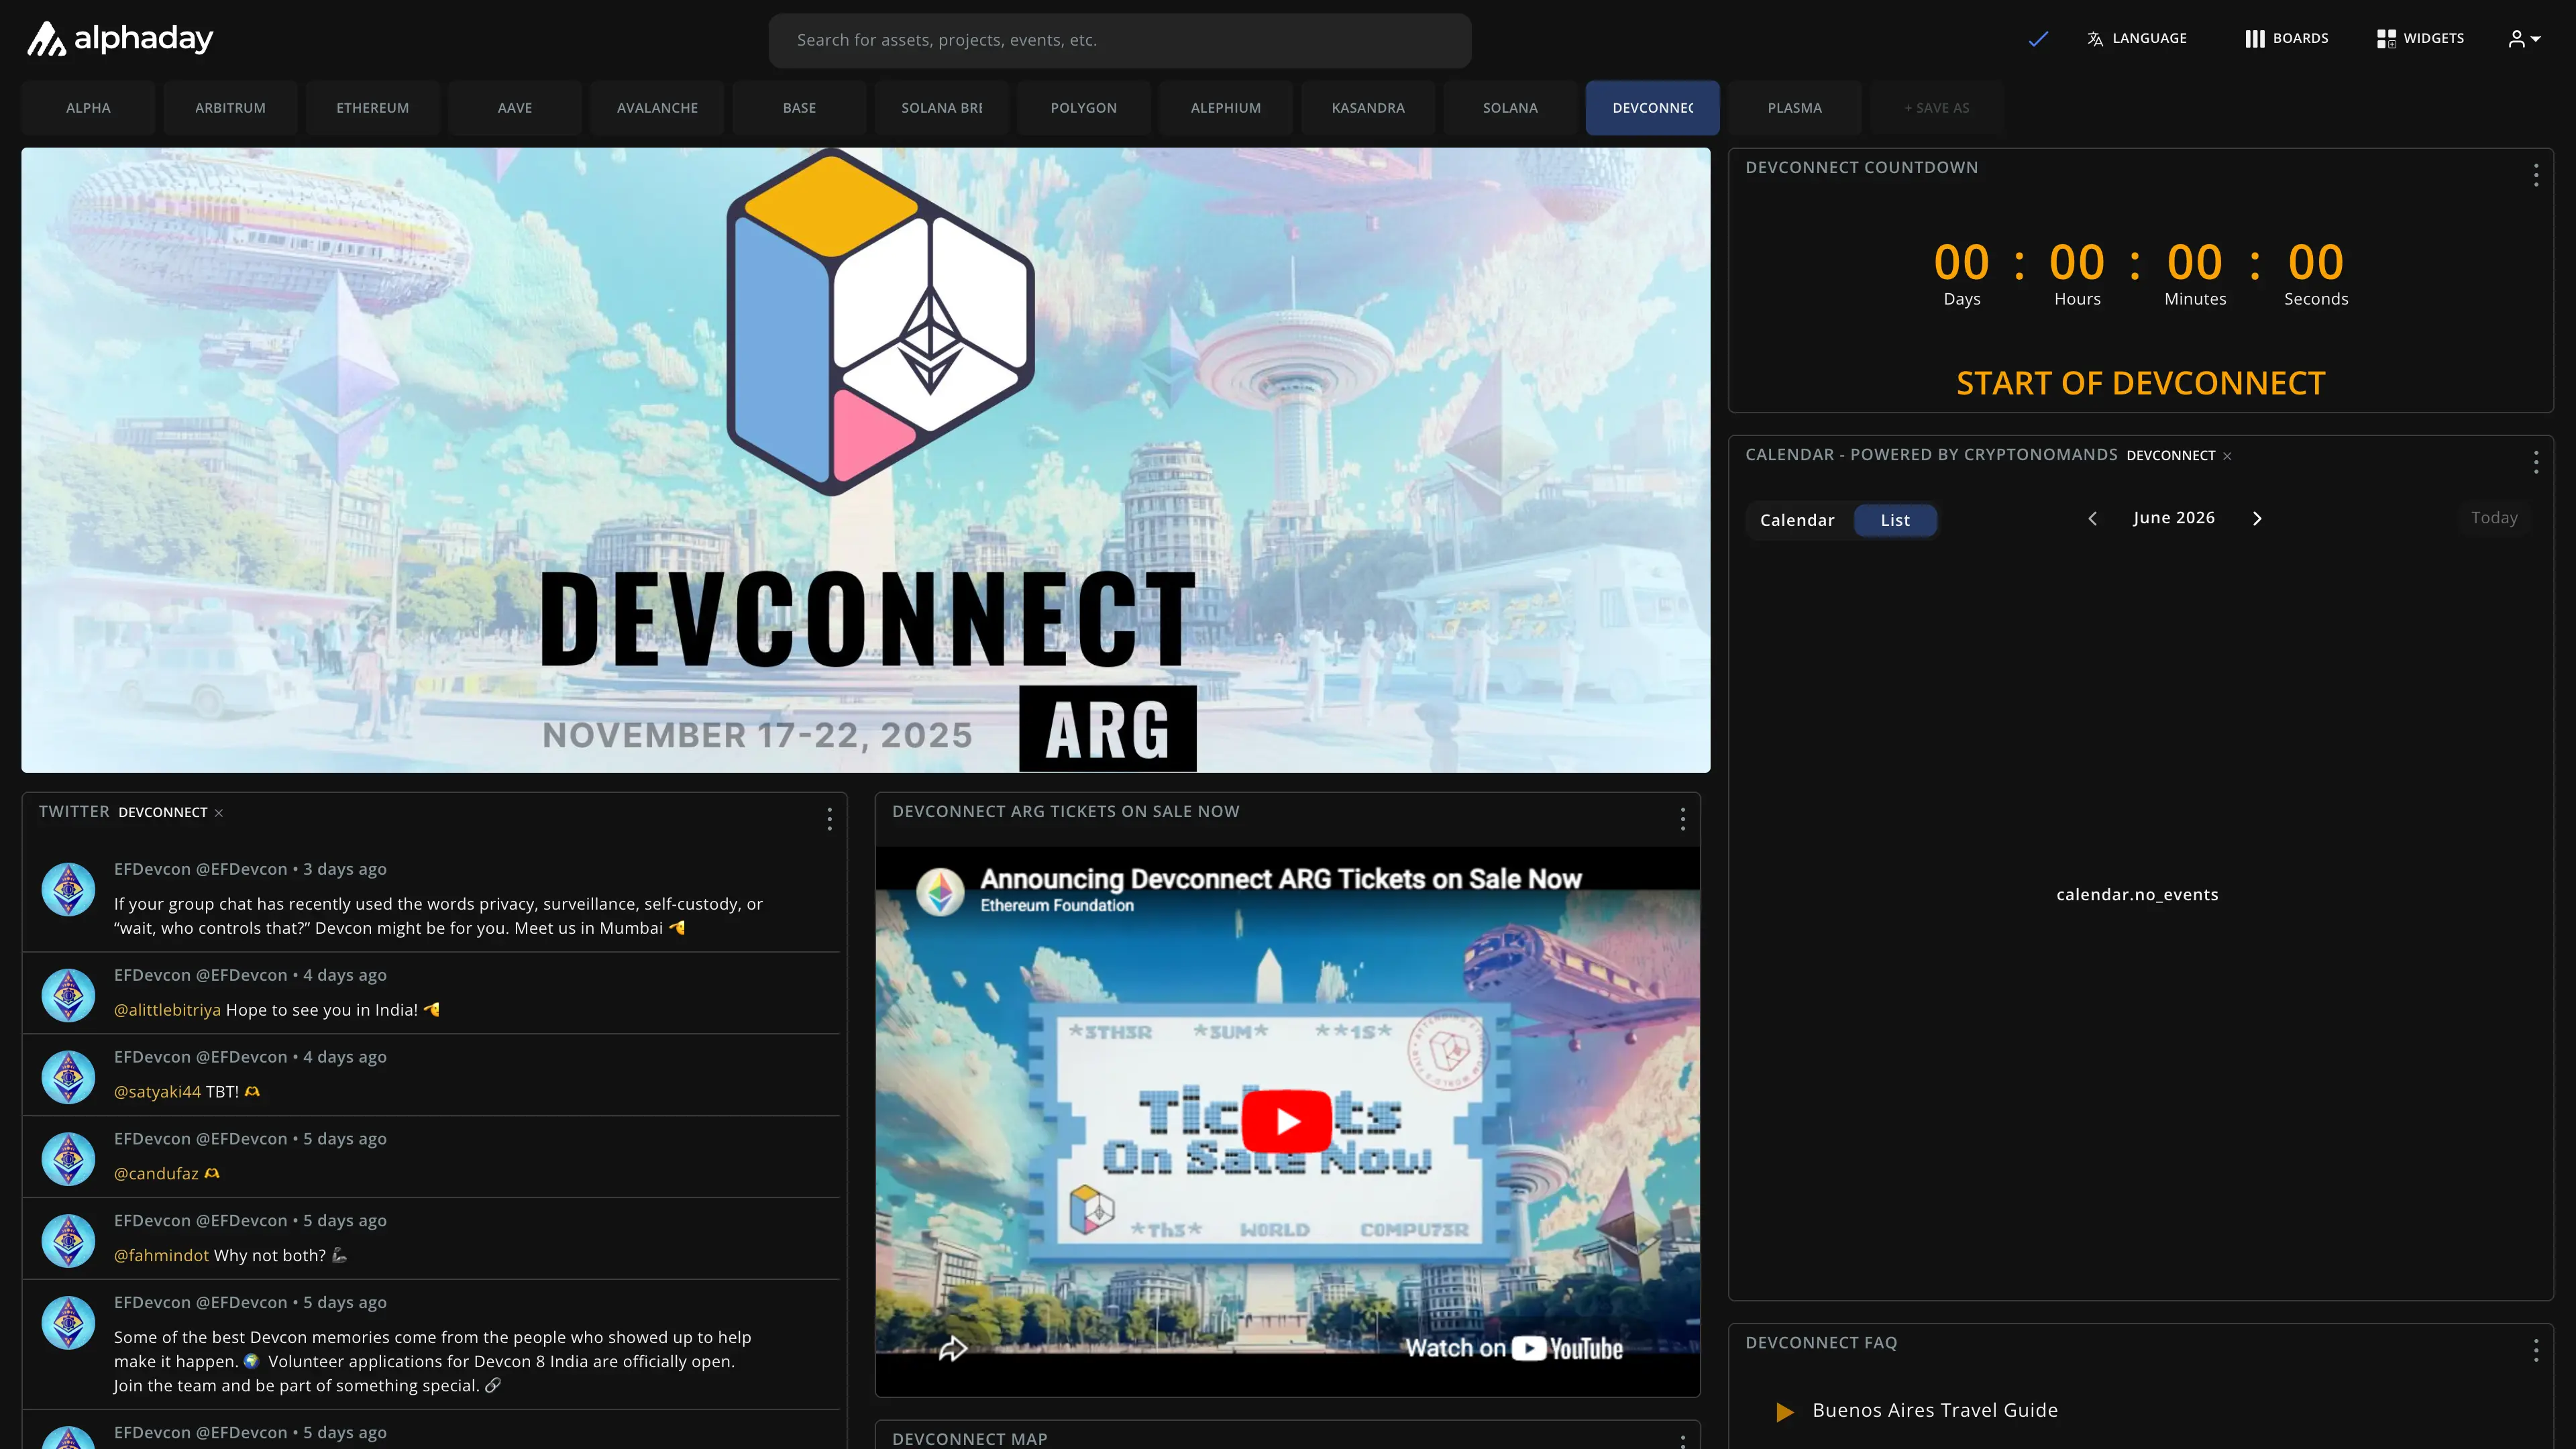Click EFDevcon avatar on 3 days ago tweet
The height and width of the screenshot is (1449, 2576).
68,890
